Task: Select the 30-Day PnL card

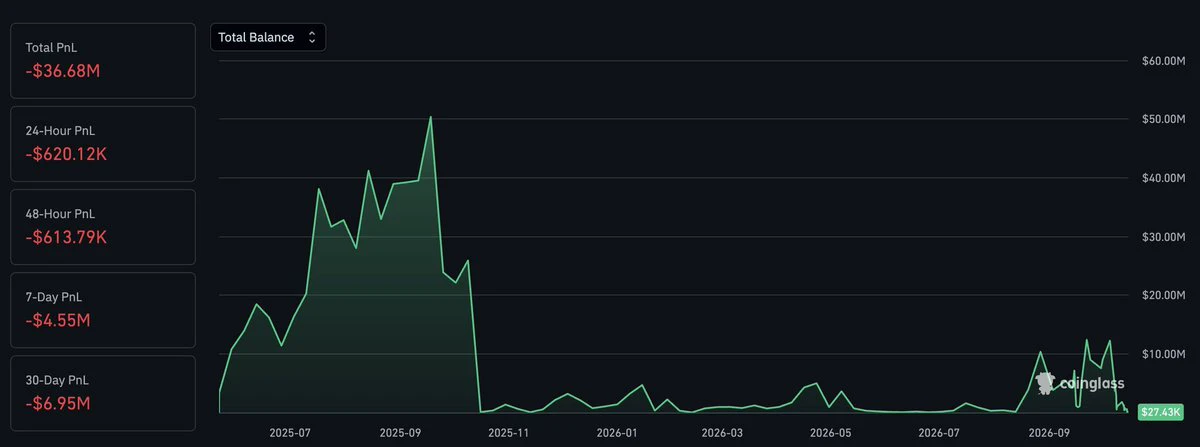Action: pyautogui.click(x=102, y=393)
